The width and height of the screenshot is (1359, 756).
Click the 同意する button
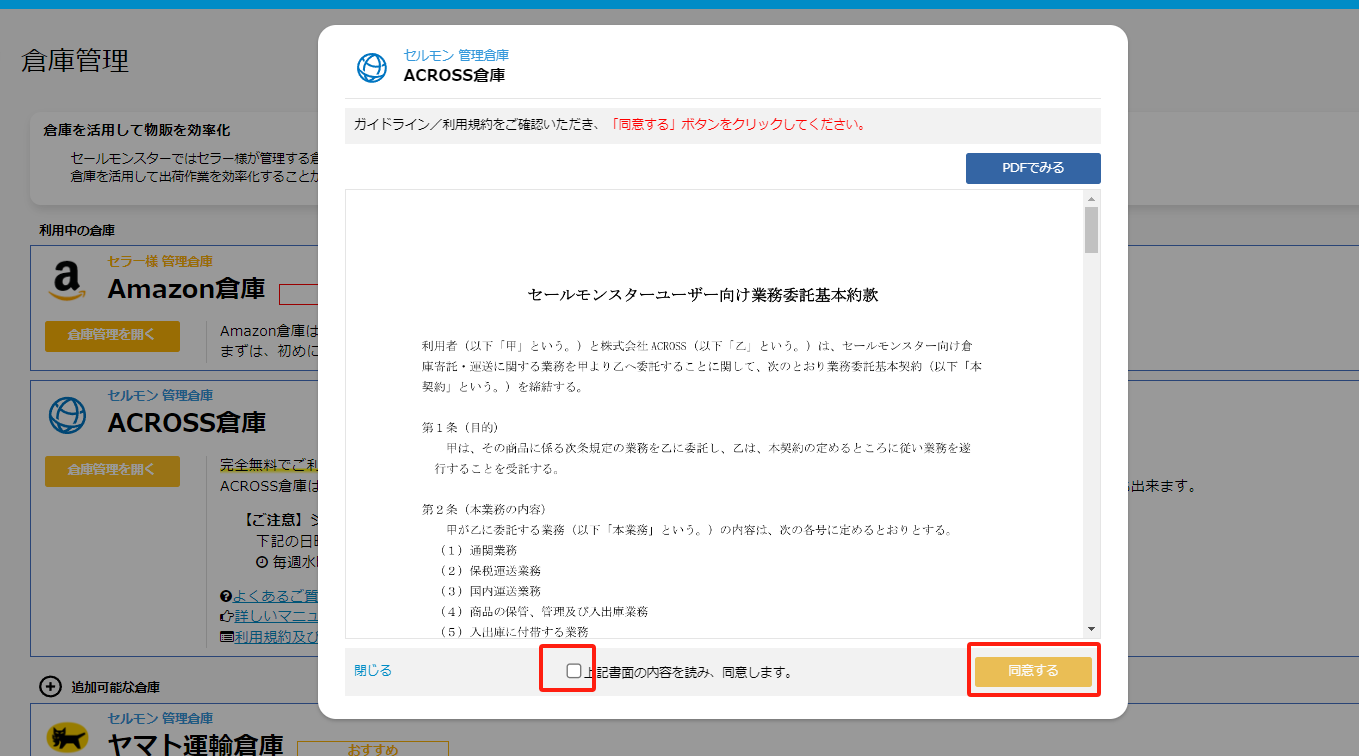pyautogui.click(x=1033, y=671)
